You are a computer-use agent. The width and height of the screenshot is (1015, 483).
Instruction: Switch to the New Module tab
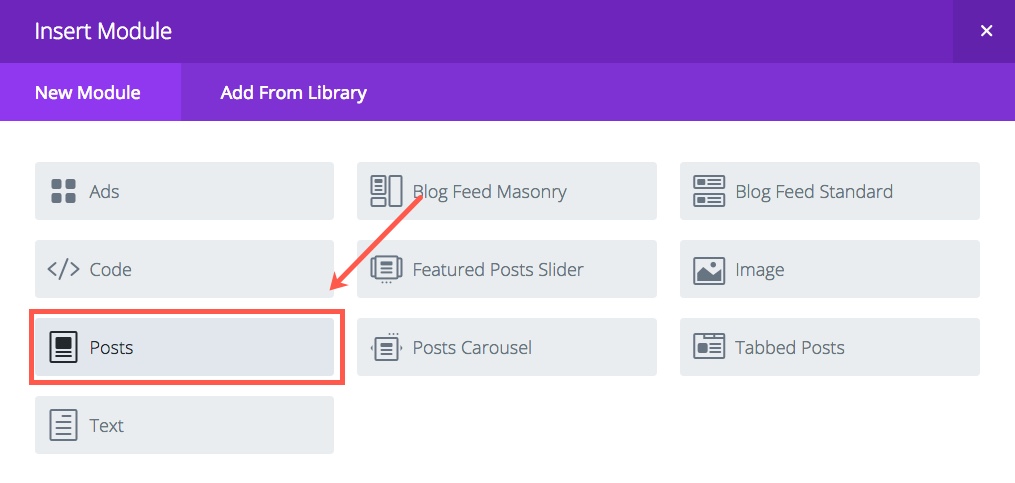[x=88, y=93]
